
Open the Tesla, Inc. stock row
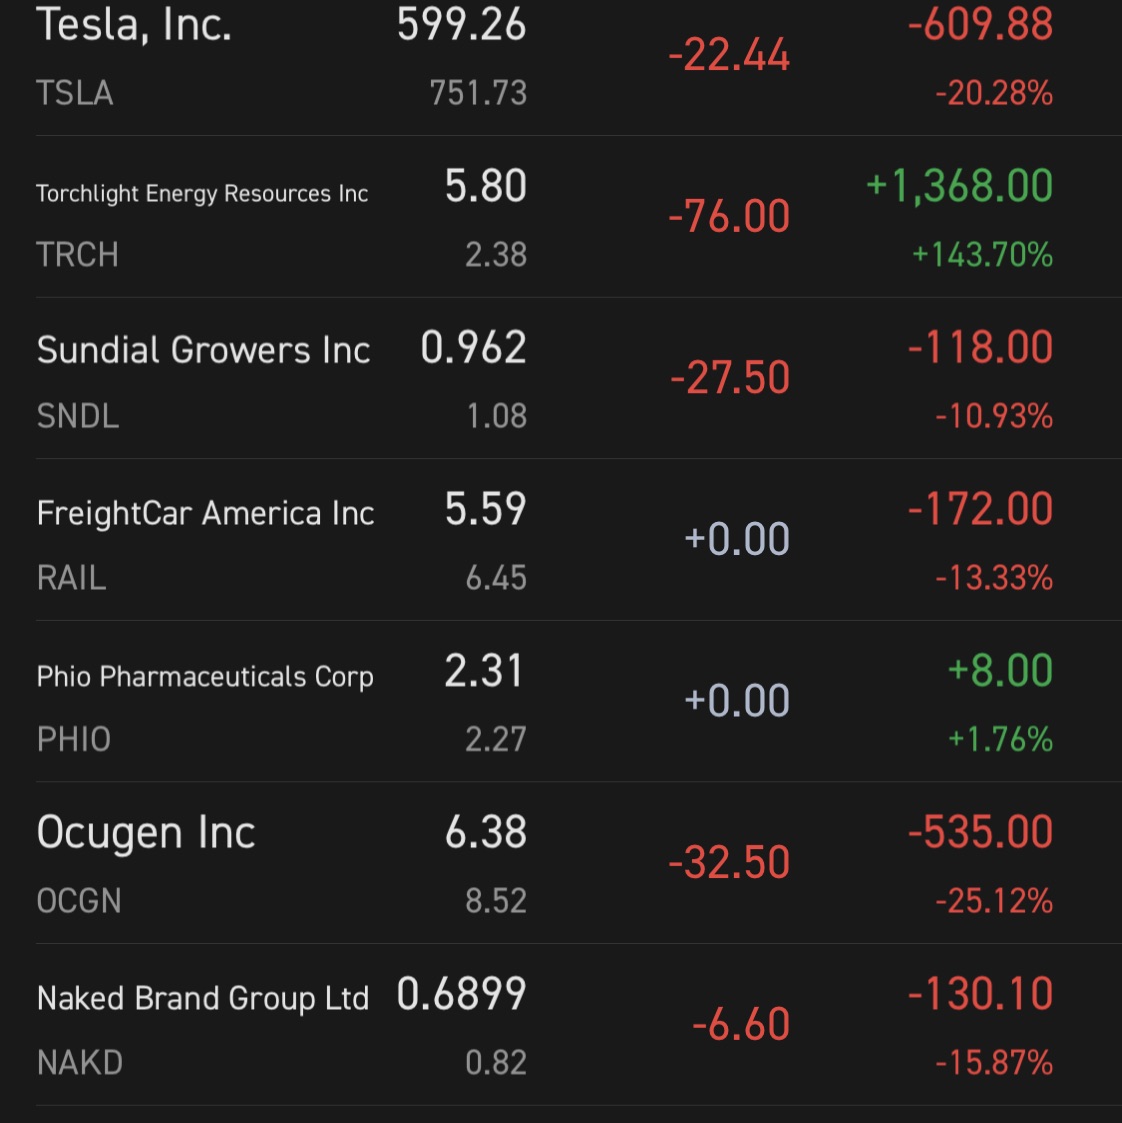point(134,24)
